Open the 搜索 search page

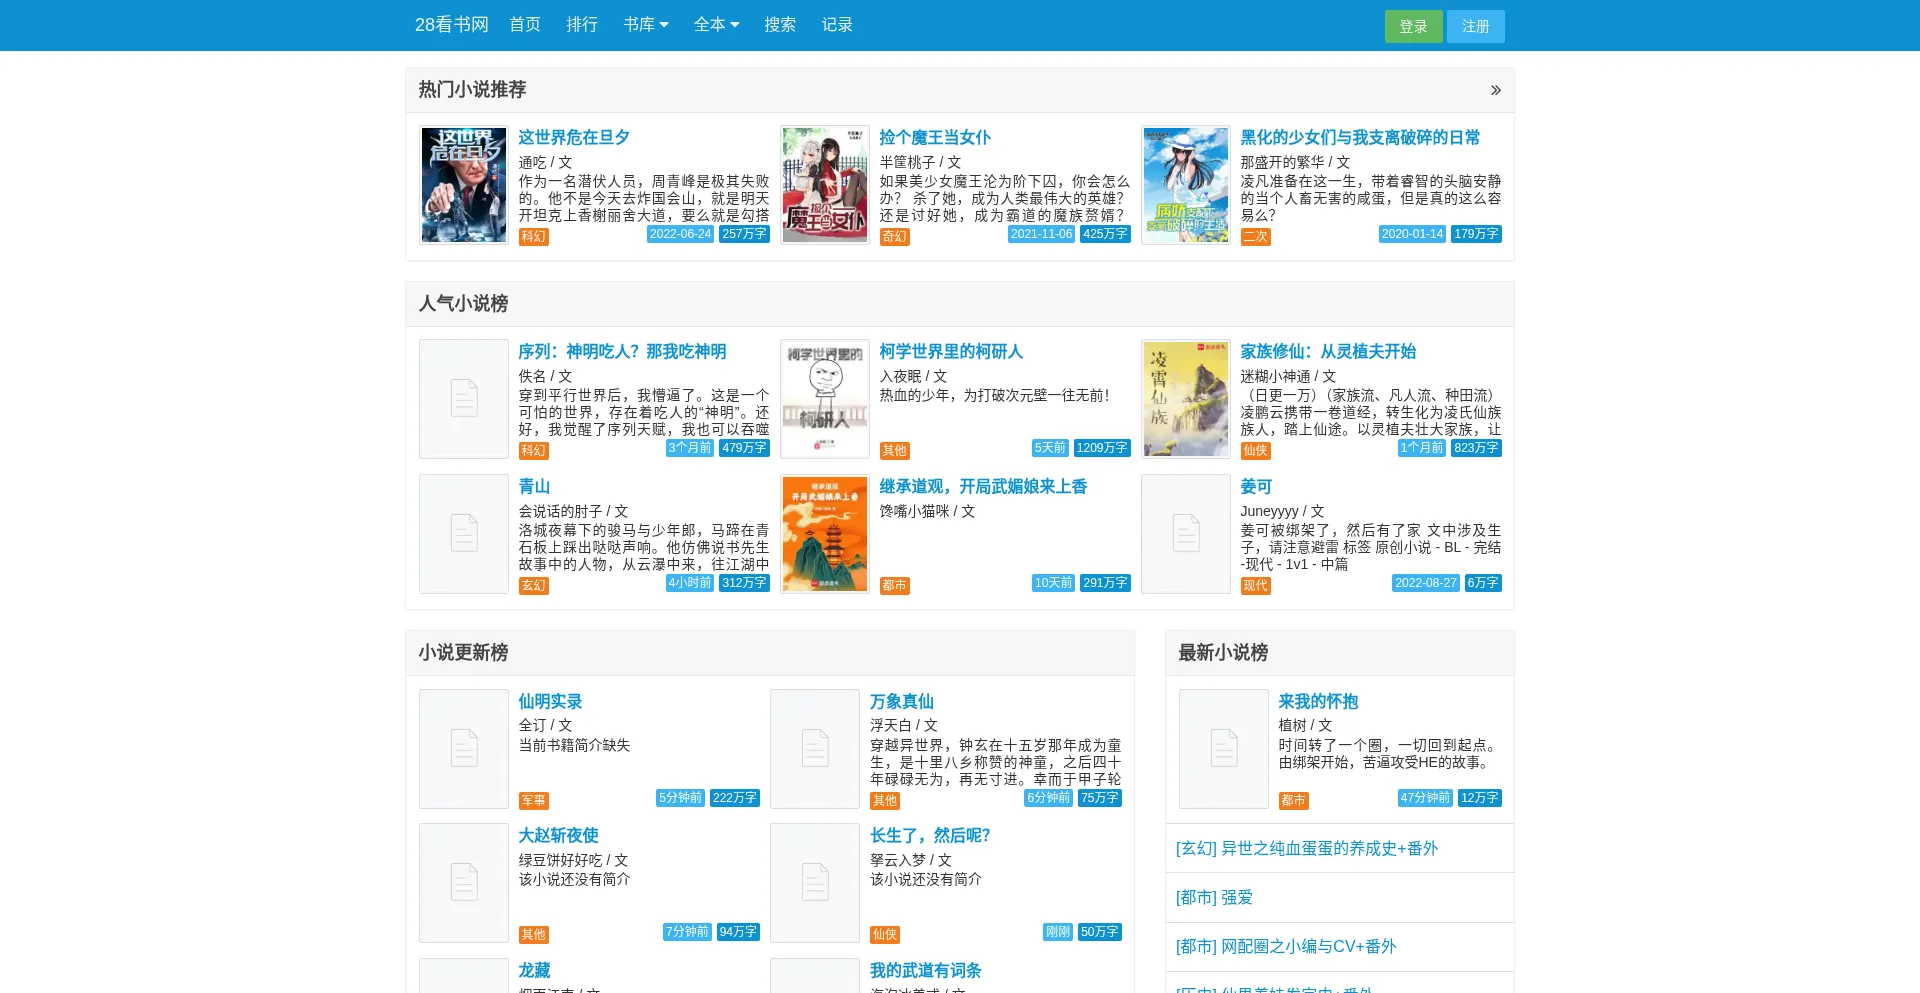780,25
